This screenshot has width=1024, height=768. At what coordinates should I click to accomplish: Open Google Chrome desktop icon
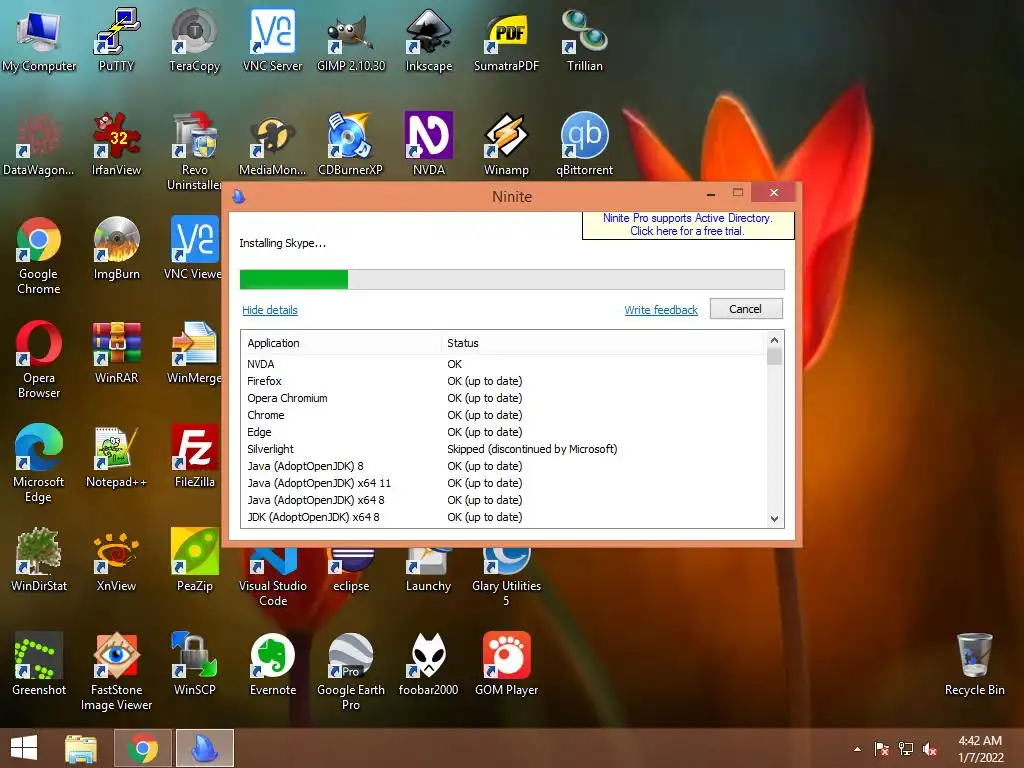pyautogui.click(x=39, y=255)
